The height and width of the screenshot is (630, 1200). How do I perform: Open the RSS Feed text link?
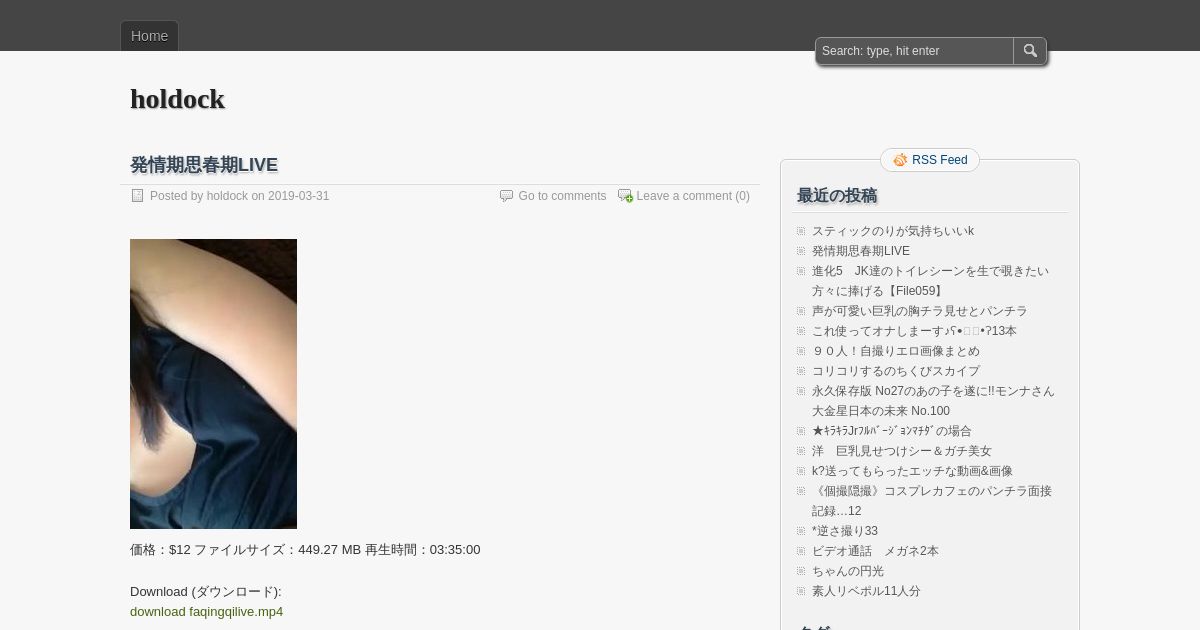pyautogui.click(x=939, y=160)
